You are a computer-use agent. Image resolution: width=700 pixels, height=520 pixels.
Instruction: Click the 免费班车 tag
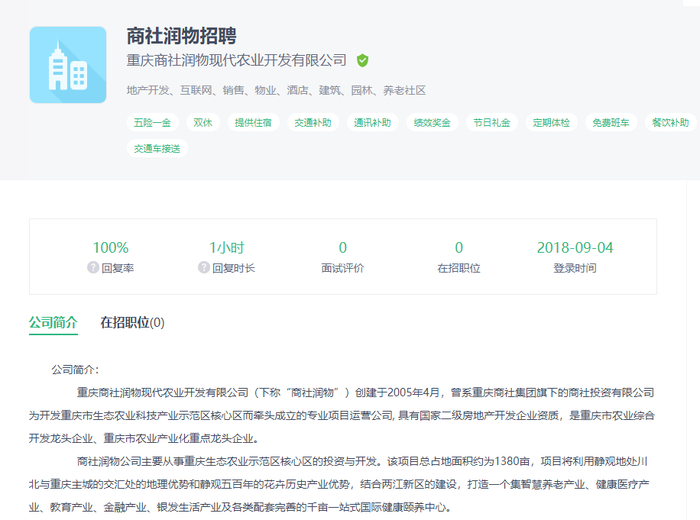click(611, 123)
